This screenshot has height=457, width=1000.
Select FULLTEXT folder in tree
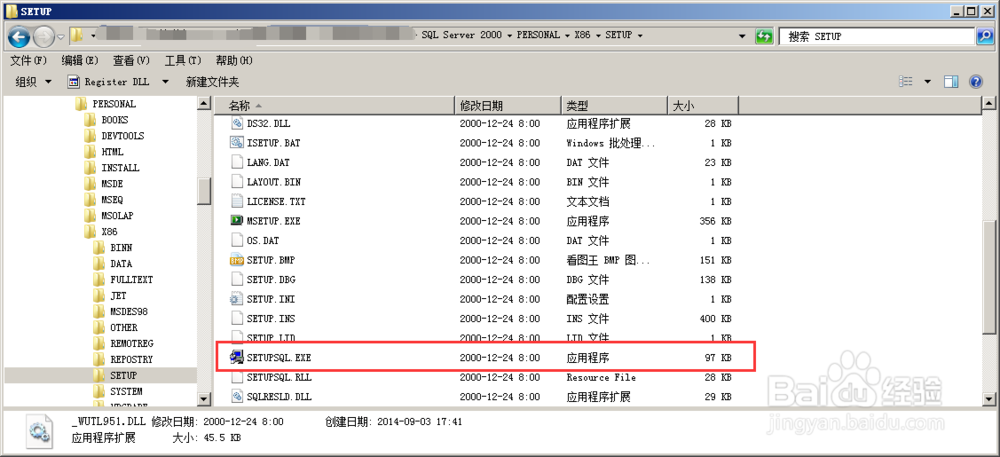pyautogui.click(x=131, y=280)
